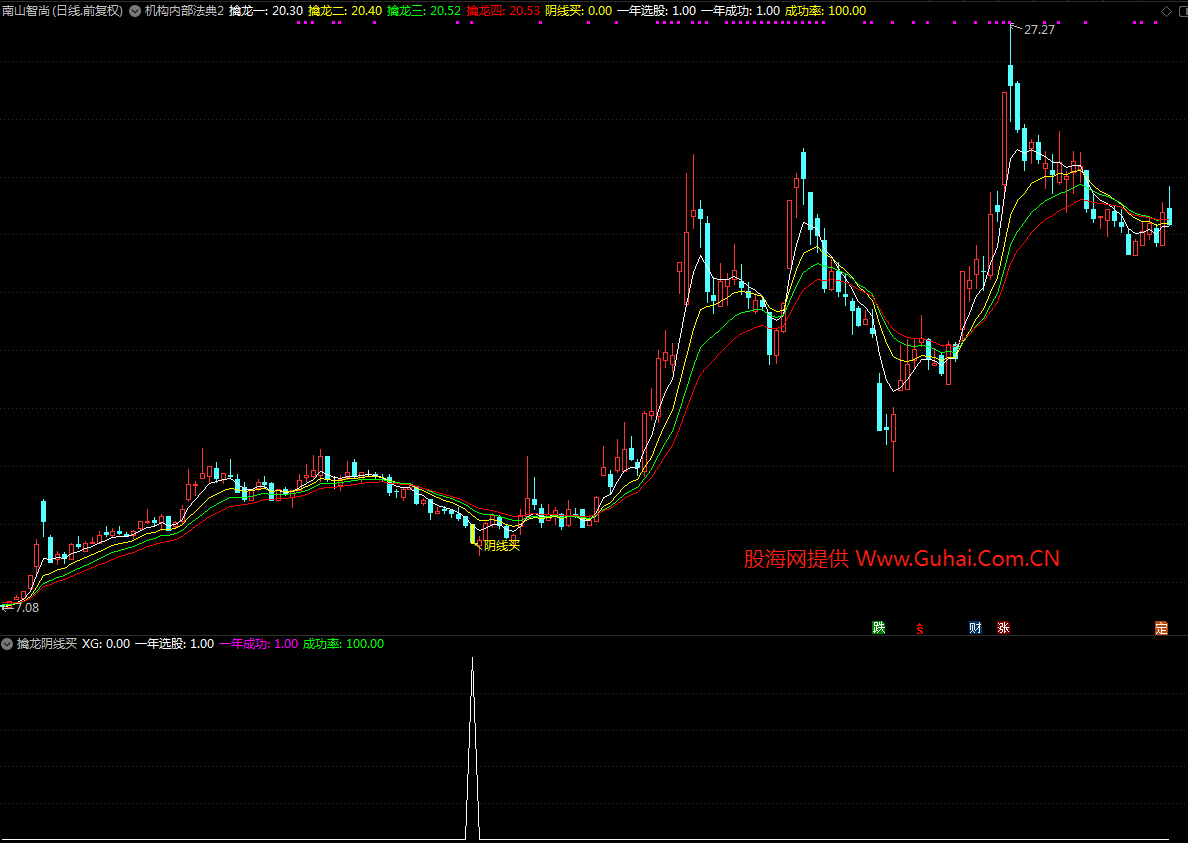Click the dark red 涨 event marker icon

pyautogui.click(x=1003, y=627)
